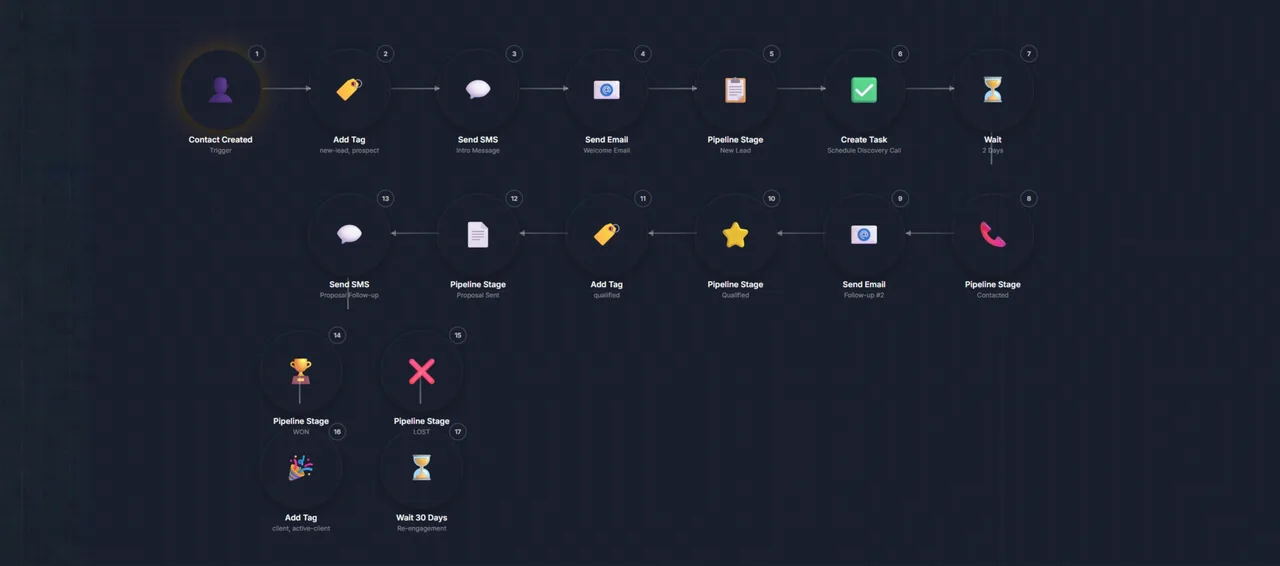
Task: Select the Wait 2 Days hourglass icon
Action: [x=992, y=90]
